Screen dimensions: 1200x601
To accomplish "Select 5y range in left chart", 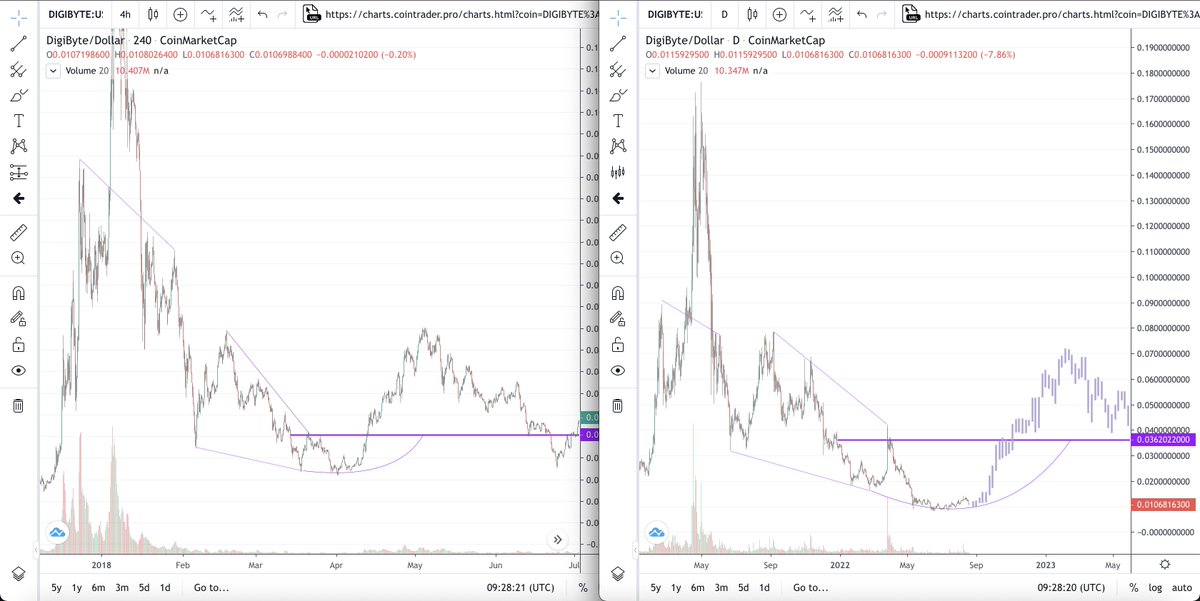I will [x=55, y=588].
